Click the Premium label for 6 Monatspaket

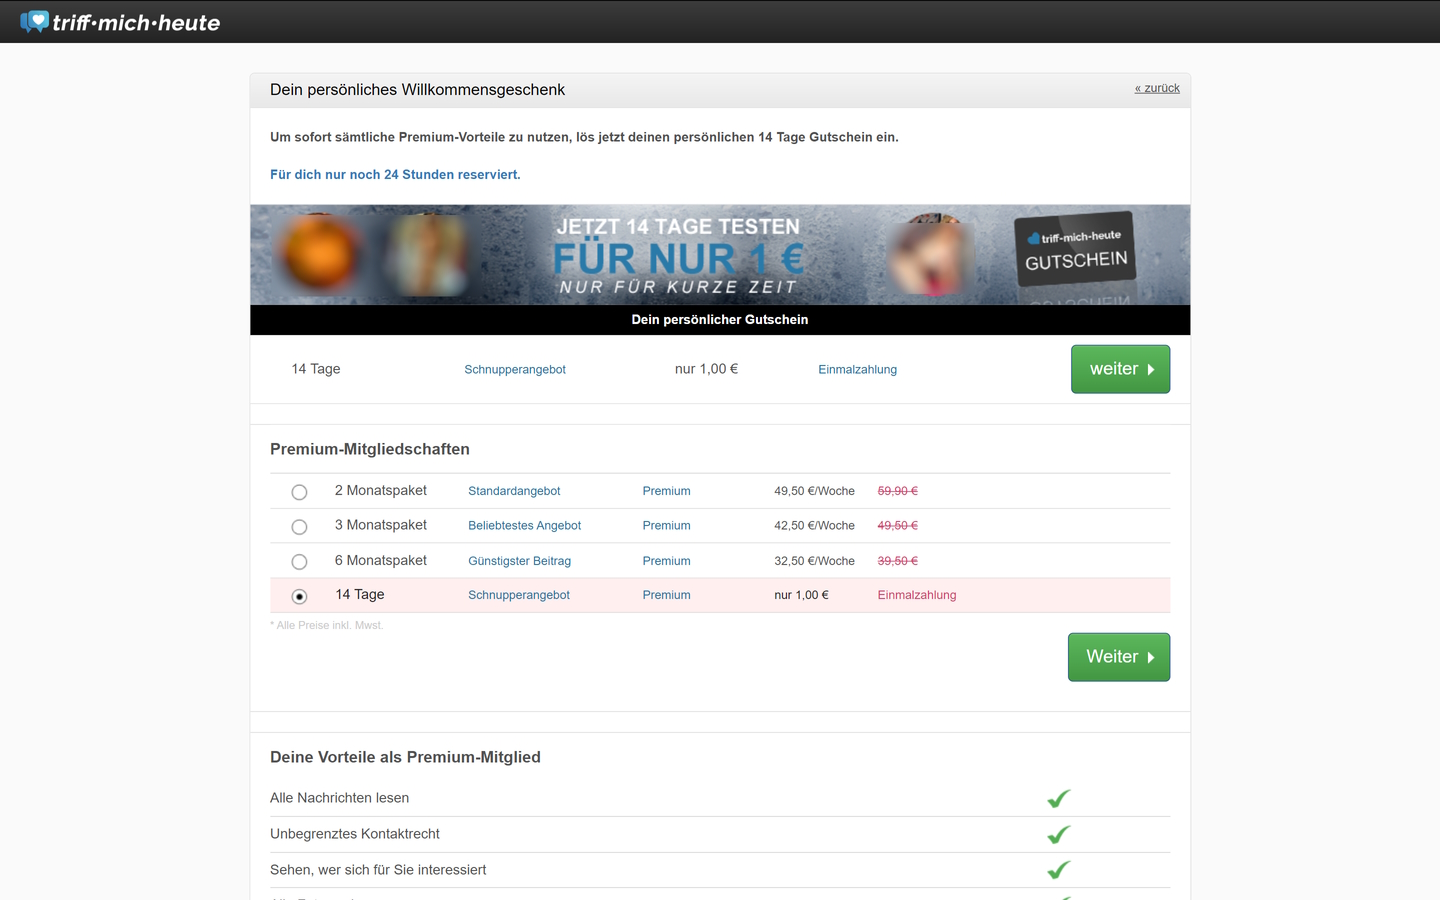666,561
